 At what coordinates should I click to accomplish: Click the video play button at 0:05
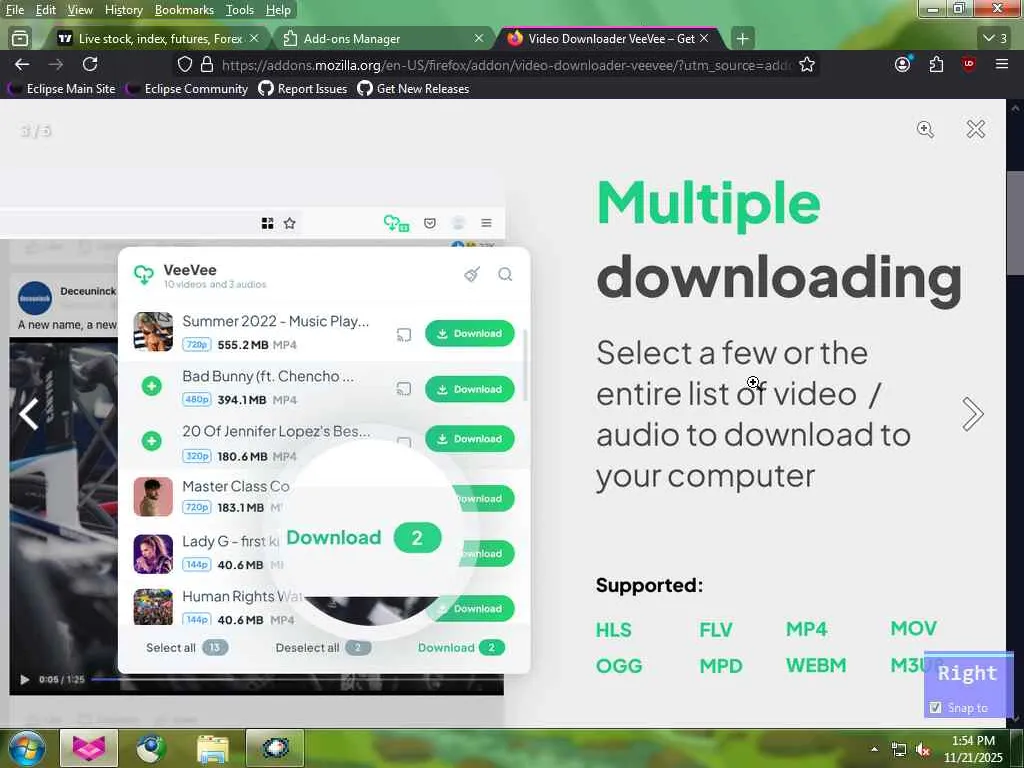click(25, 679)
